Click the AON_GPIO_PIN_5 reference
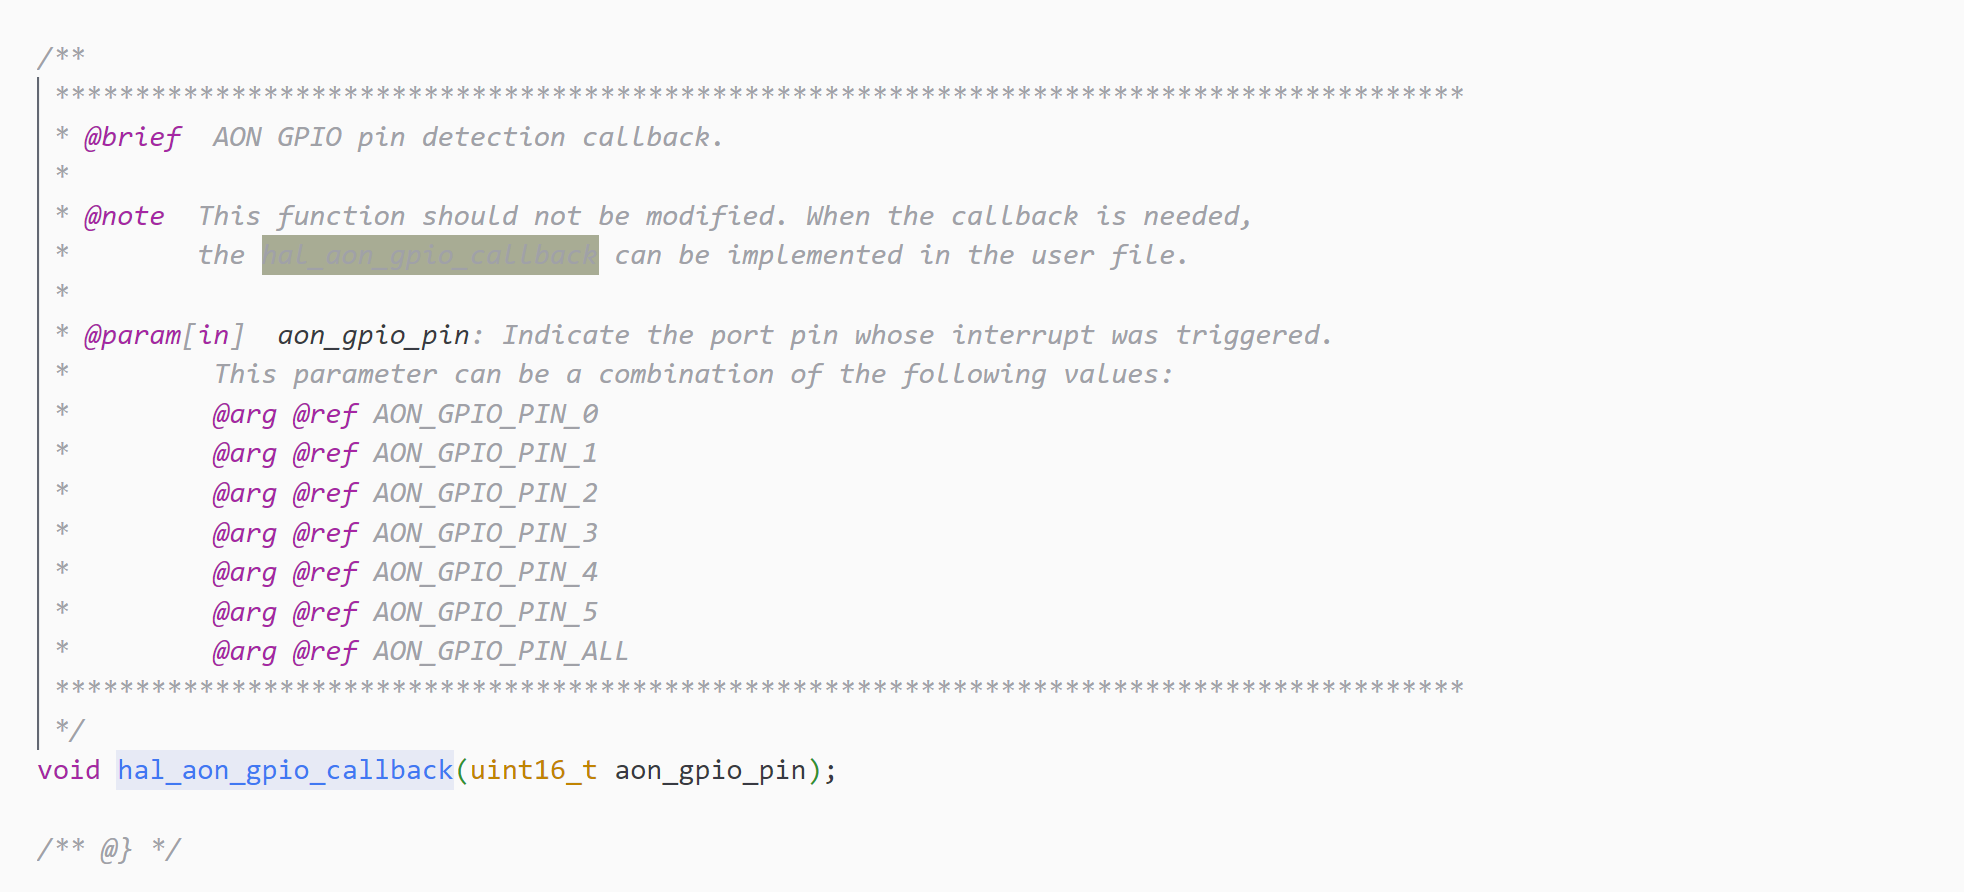The image size is (1964, 892). [x=485, y=612]
